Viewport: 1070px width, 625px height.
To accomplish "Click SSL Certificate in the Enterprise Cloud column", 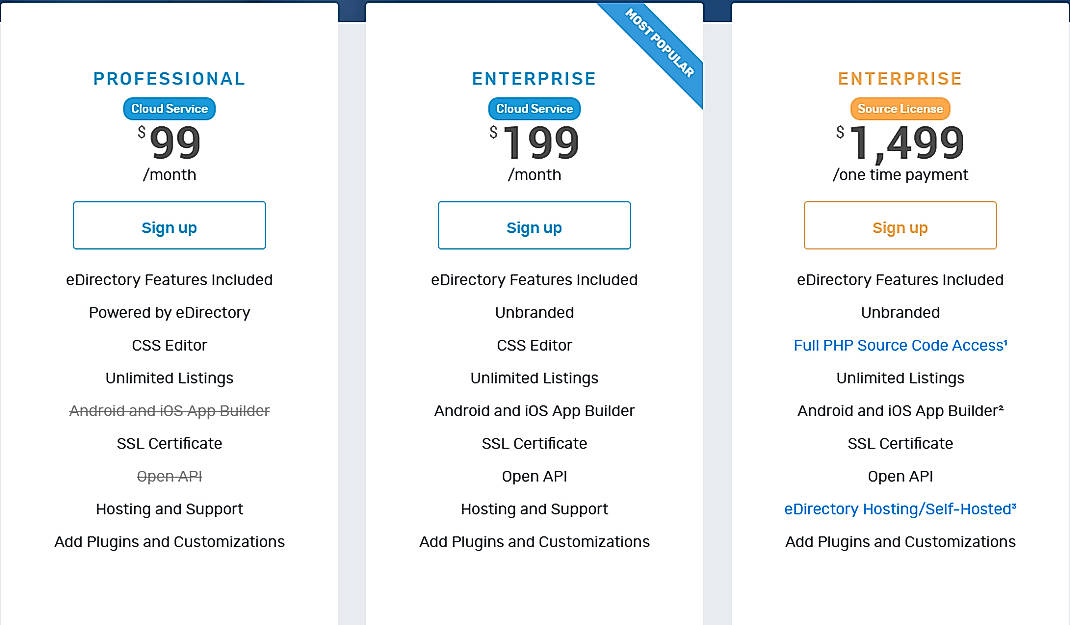I will tap(534, 443).
